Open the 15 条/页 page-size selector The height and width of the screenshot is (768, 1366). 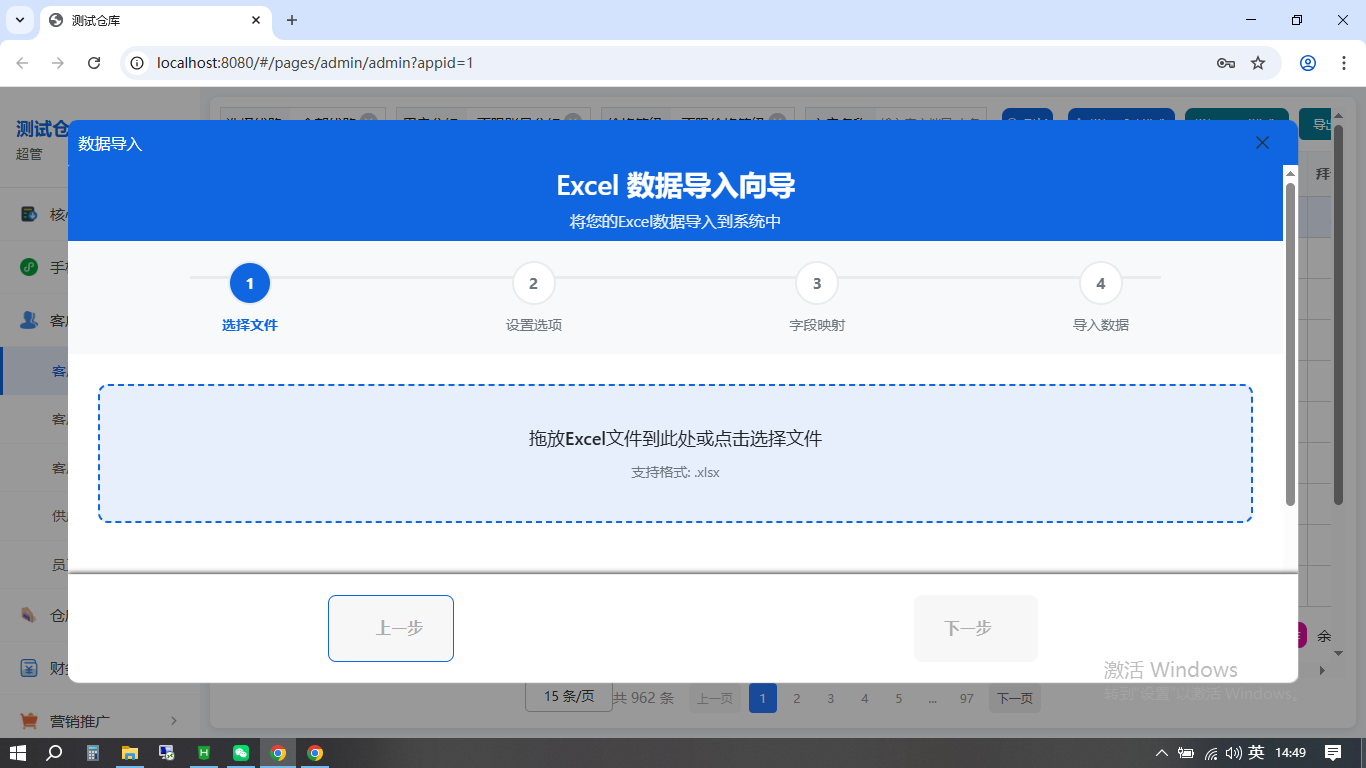pos(568,697)
